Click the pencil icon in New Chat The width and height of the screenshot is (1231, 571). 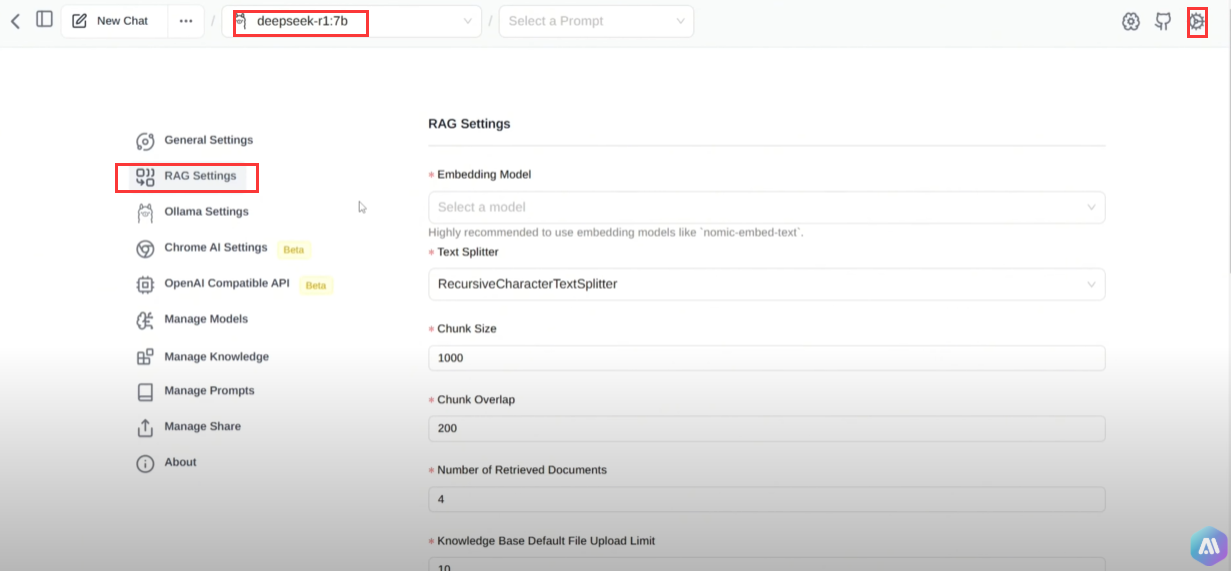click(80, 21)
